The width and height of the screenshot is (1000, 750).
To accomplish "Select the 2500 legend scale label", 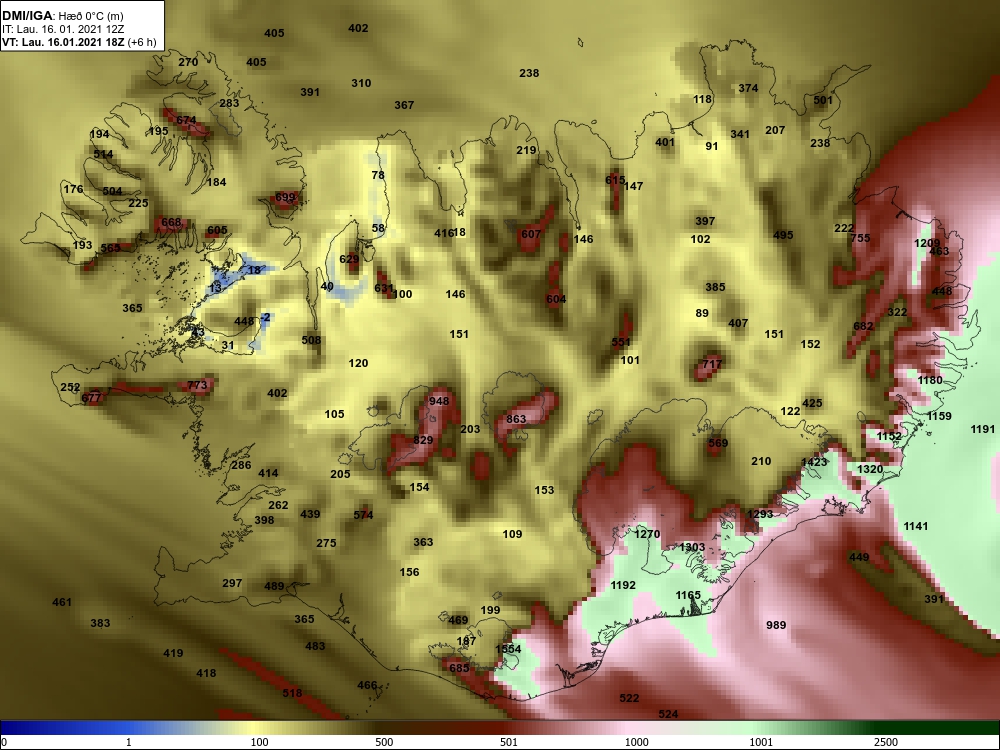I will tap(886, 742).
